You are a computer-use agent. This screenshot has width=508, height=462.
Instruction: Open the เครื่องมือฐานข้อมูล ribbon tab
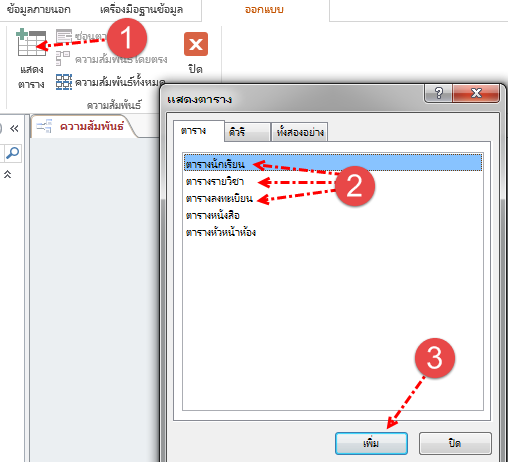141,10
